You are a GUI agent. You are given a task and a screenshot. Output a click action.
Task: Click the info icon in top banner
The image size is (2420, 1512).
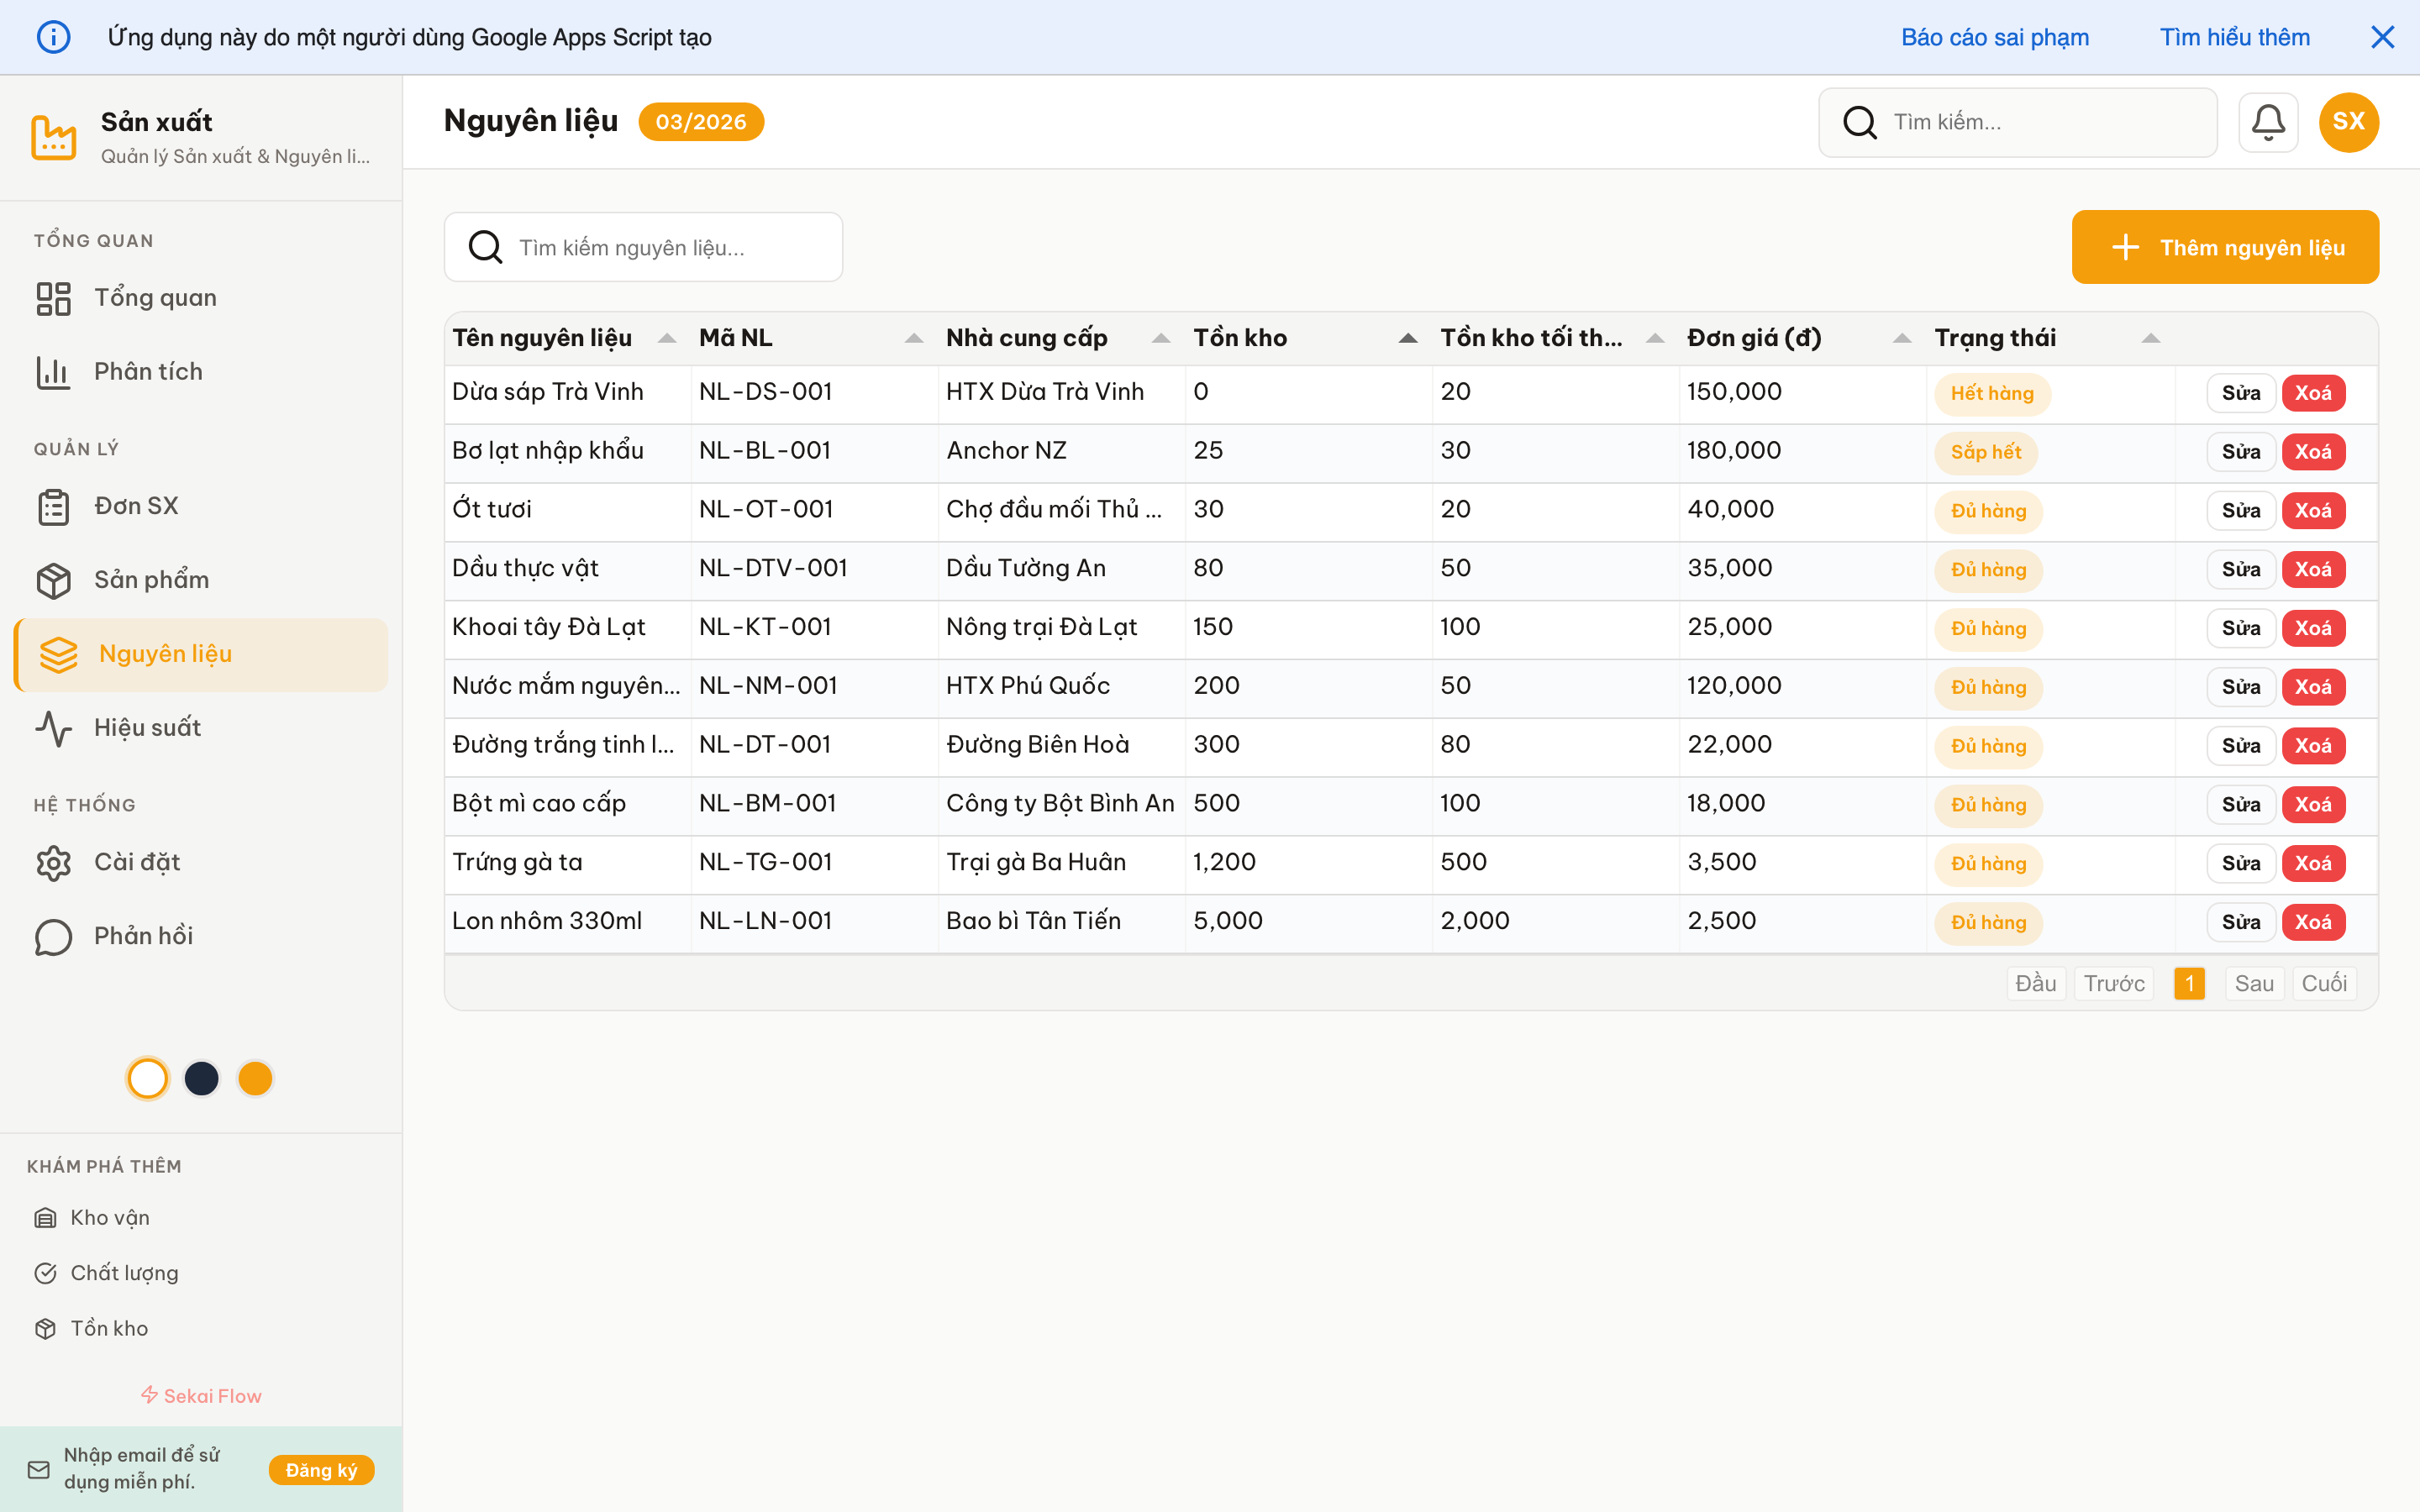pyautogui.click(x=54, y=38)
